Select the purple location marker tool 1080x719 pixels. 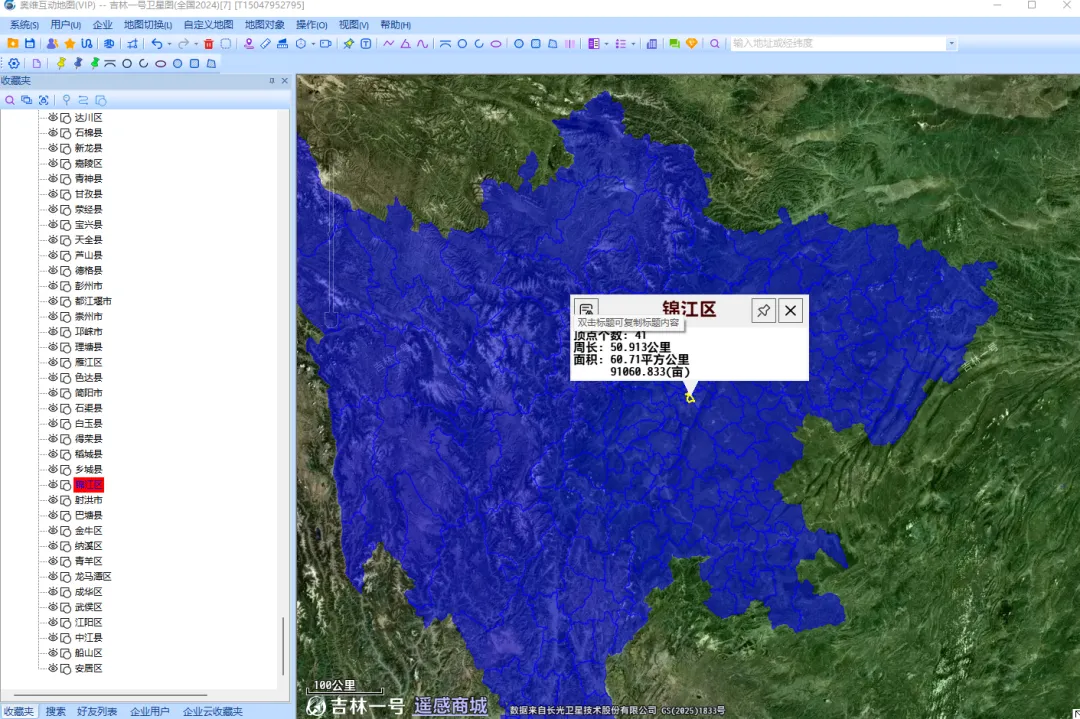point(249,43)
